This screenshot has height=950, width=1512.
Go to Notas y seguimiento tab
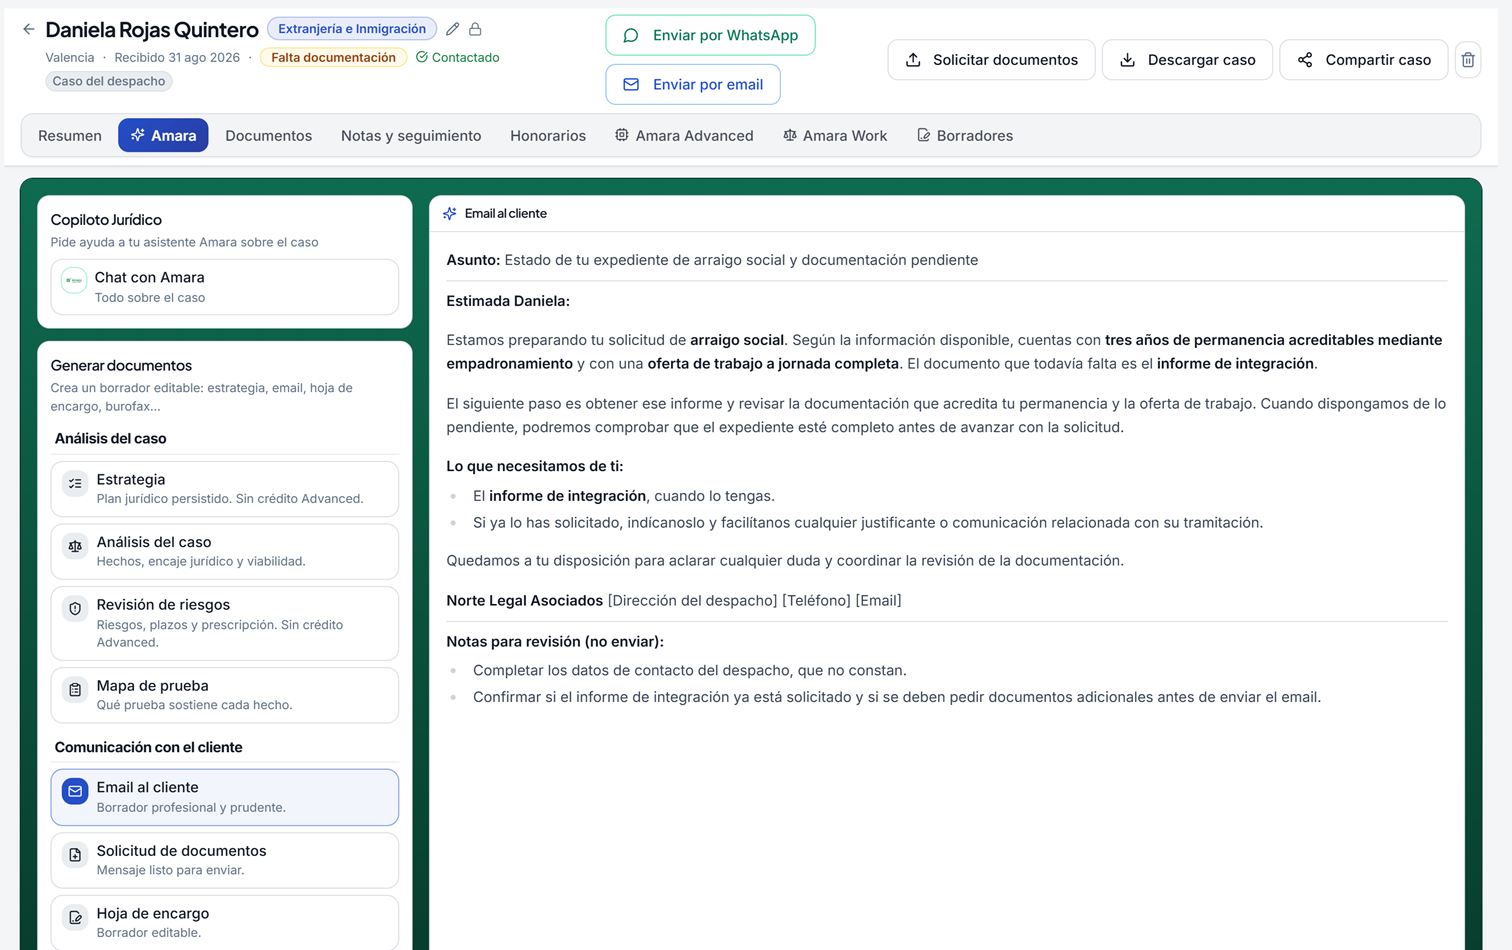pos(411,136)
